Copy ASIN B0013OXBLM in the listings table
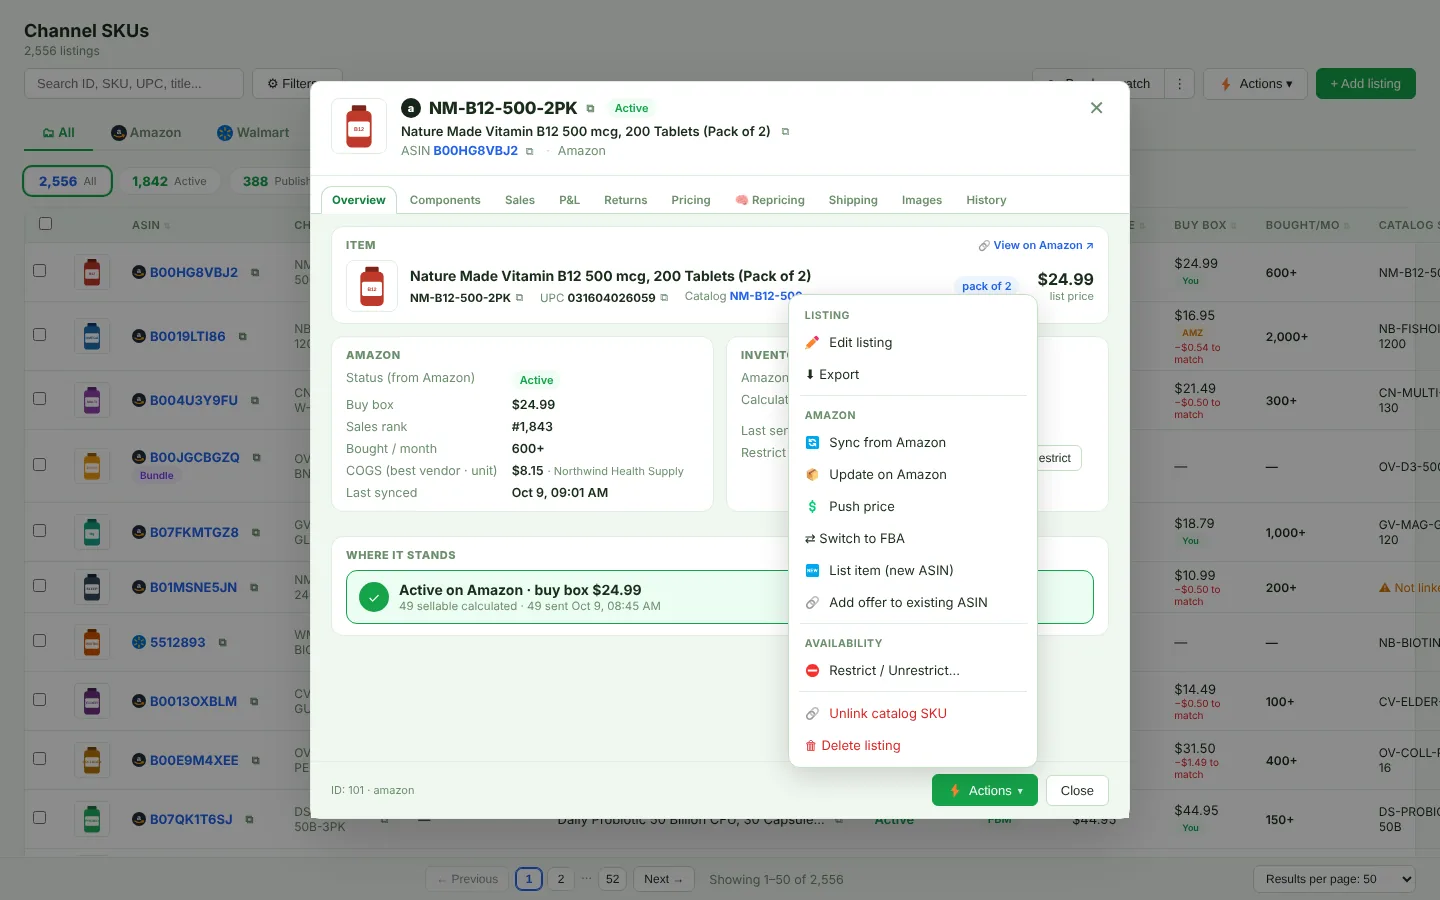This screenshot has height=900, width=1440. (x=254, y=702)
